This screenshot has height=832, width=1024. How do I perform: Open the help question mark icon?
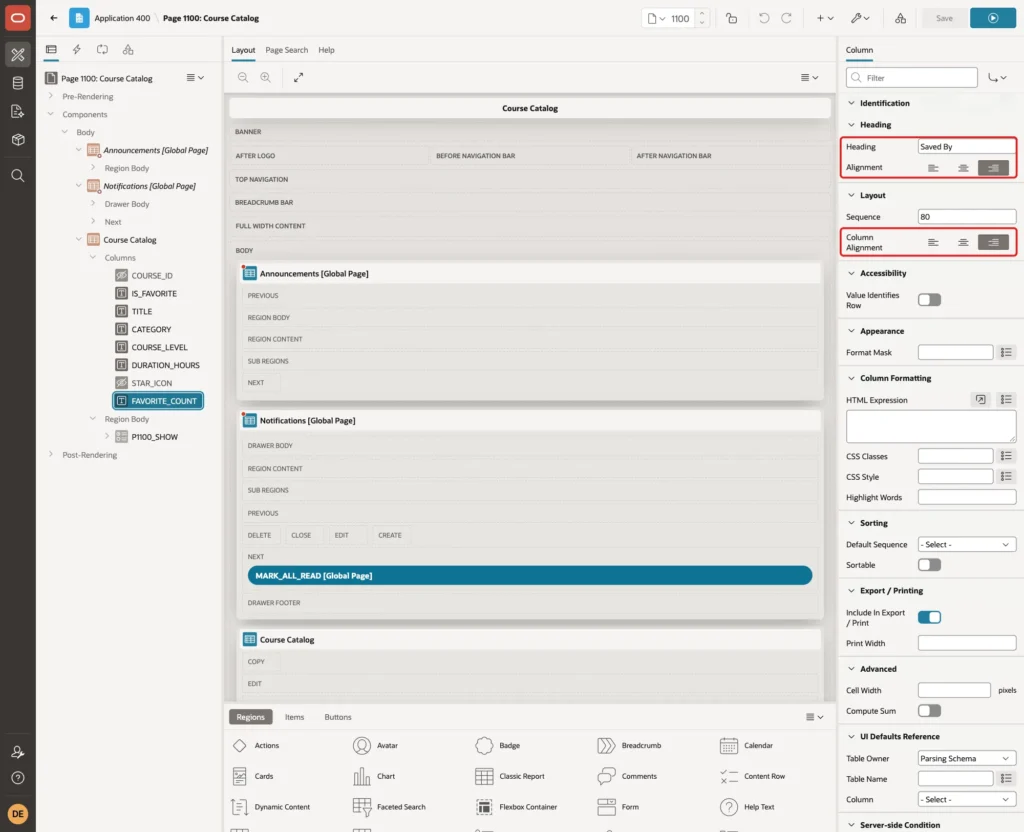[18, 778]
